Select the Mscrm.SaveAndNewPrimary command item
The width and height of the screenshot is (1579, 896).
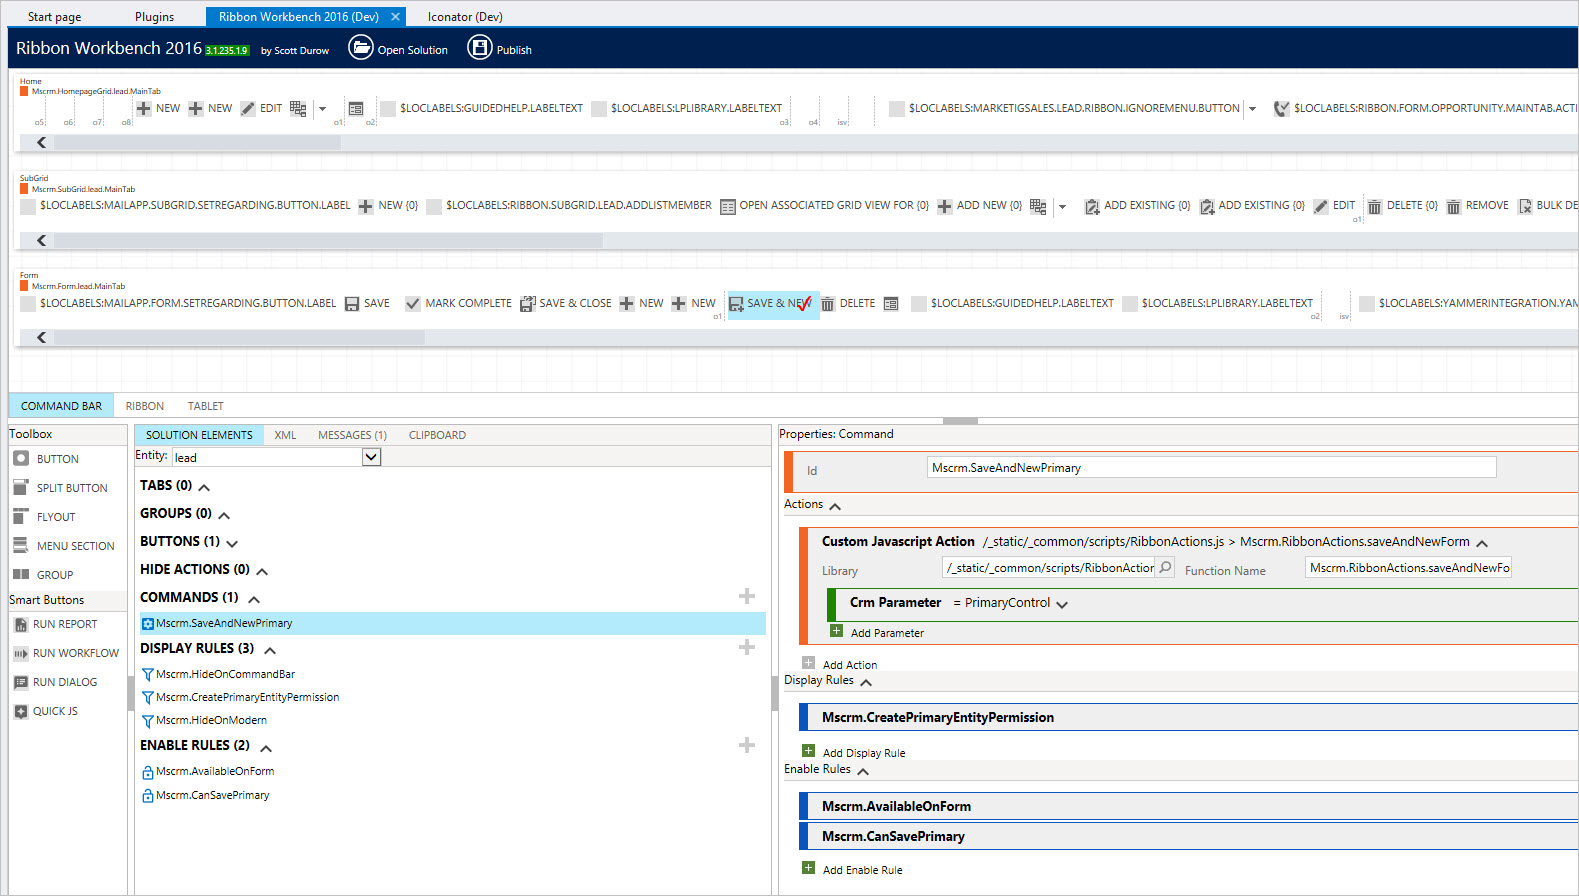(x=453, y=623)
